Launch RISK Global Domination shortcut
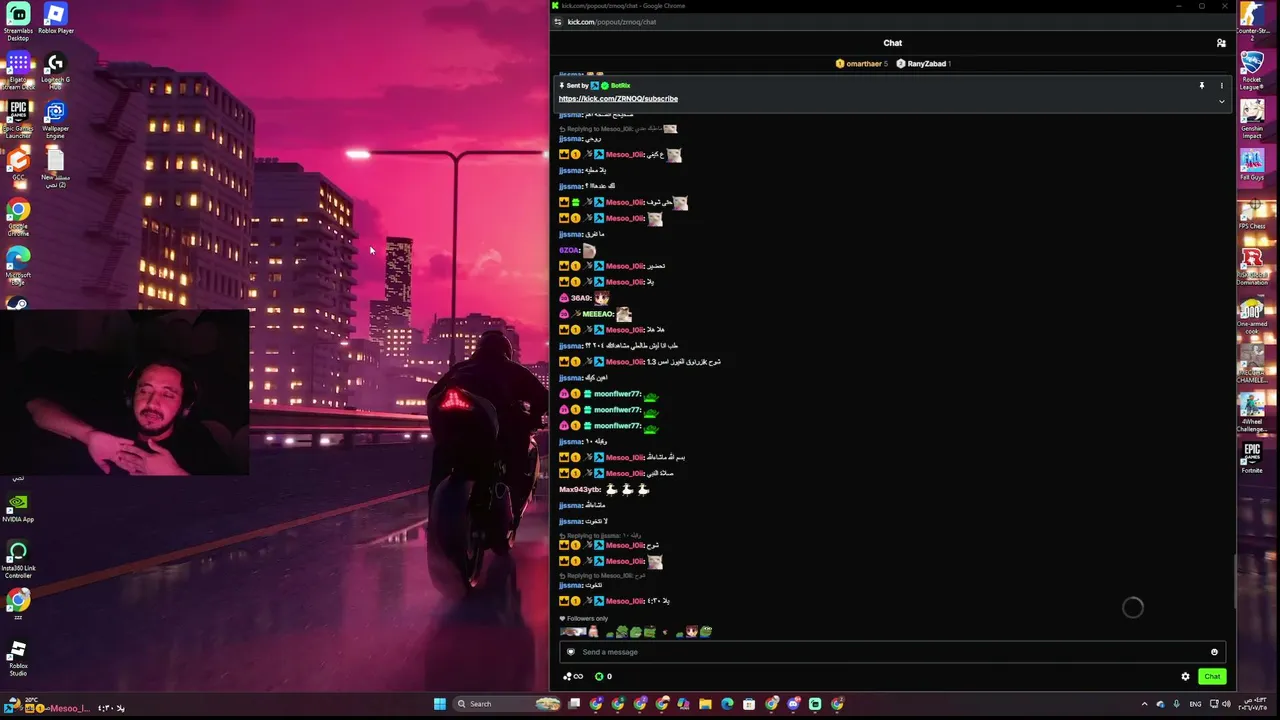Screen dimensions: 1280x720 [x=1252, y=266]
